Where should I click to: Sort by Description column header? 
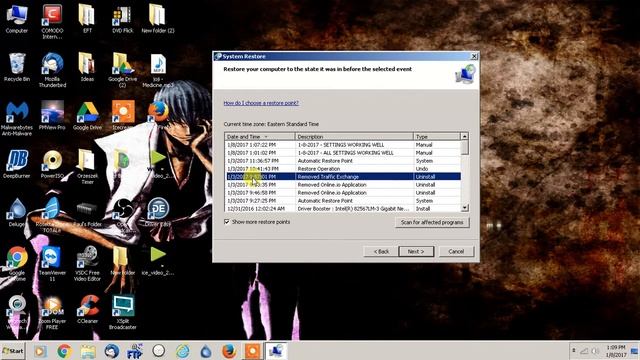click(354, 136)
